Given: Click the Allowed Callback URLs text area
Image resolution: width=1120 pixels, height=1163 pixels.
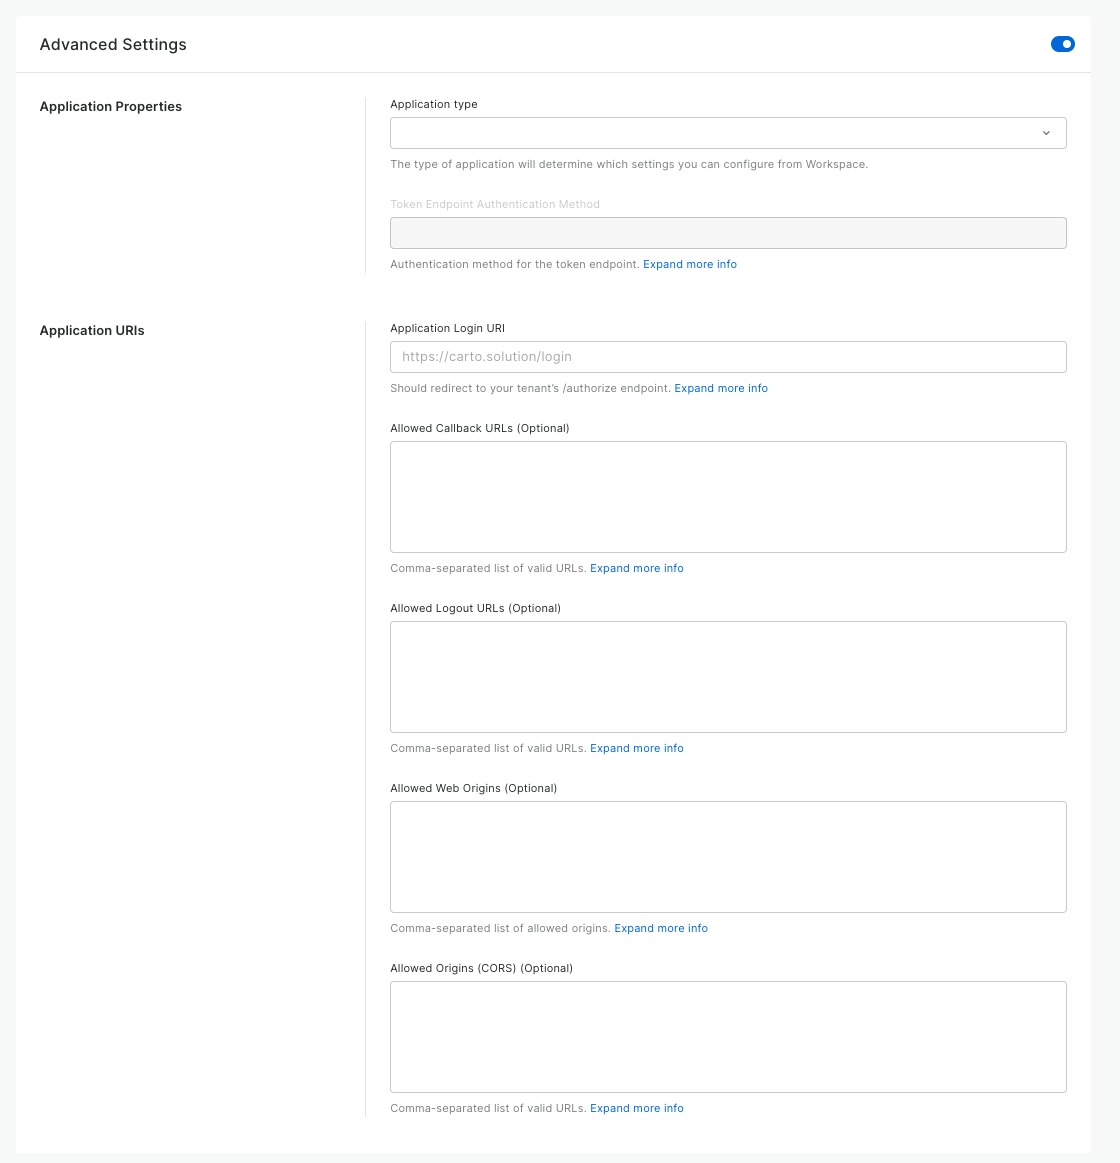Looking at the screenshot, I should pyautogui.click(x=728, y=497).
